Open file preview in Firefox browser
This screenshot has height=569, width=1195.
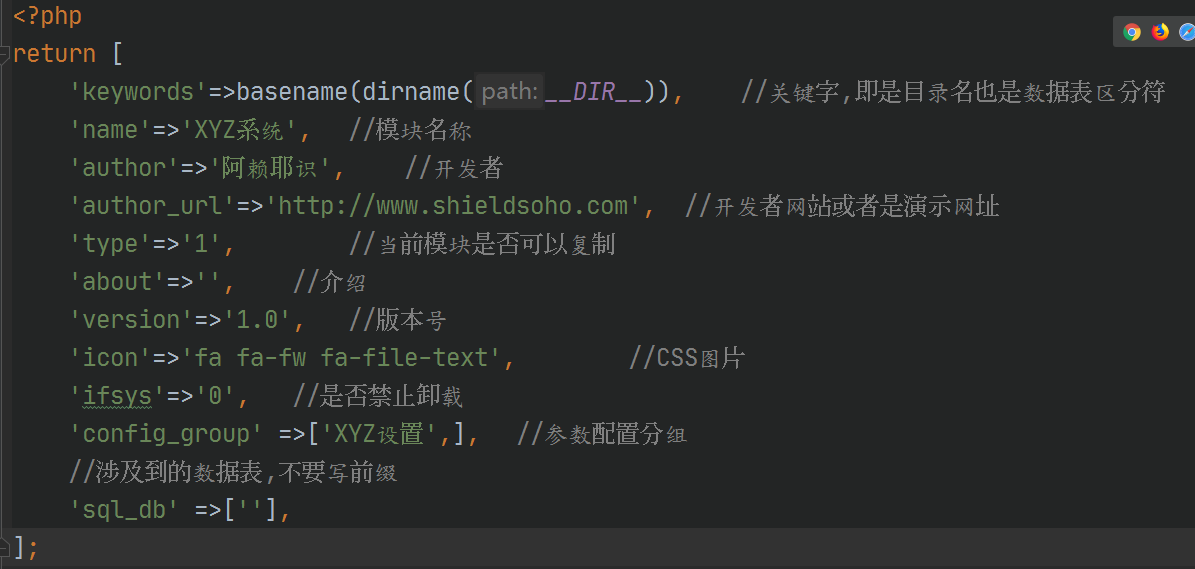pos(1160,32)
